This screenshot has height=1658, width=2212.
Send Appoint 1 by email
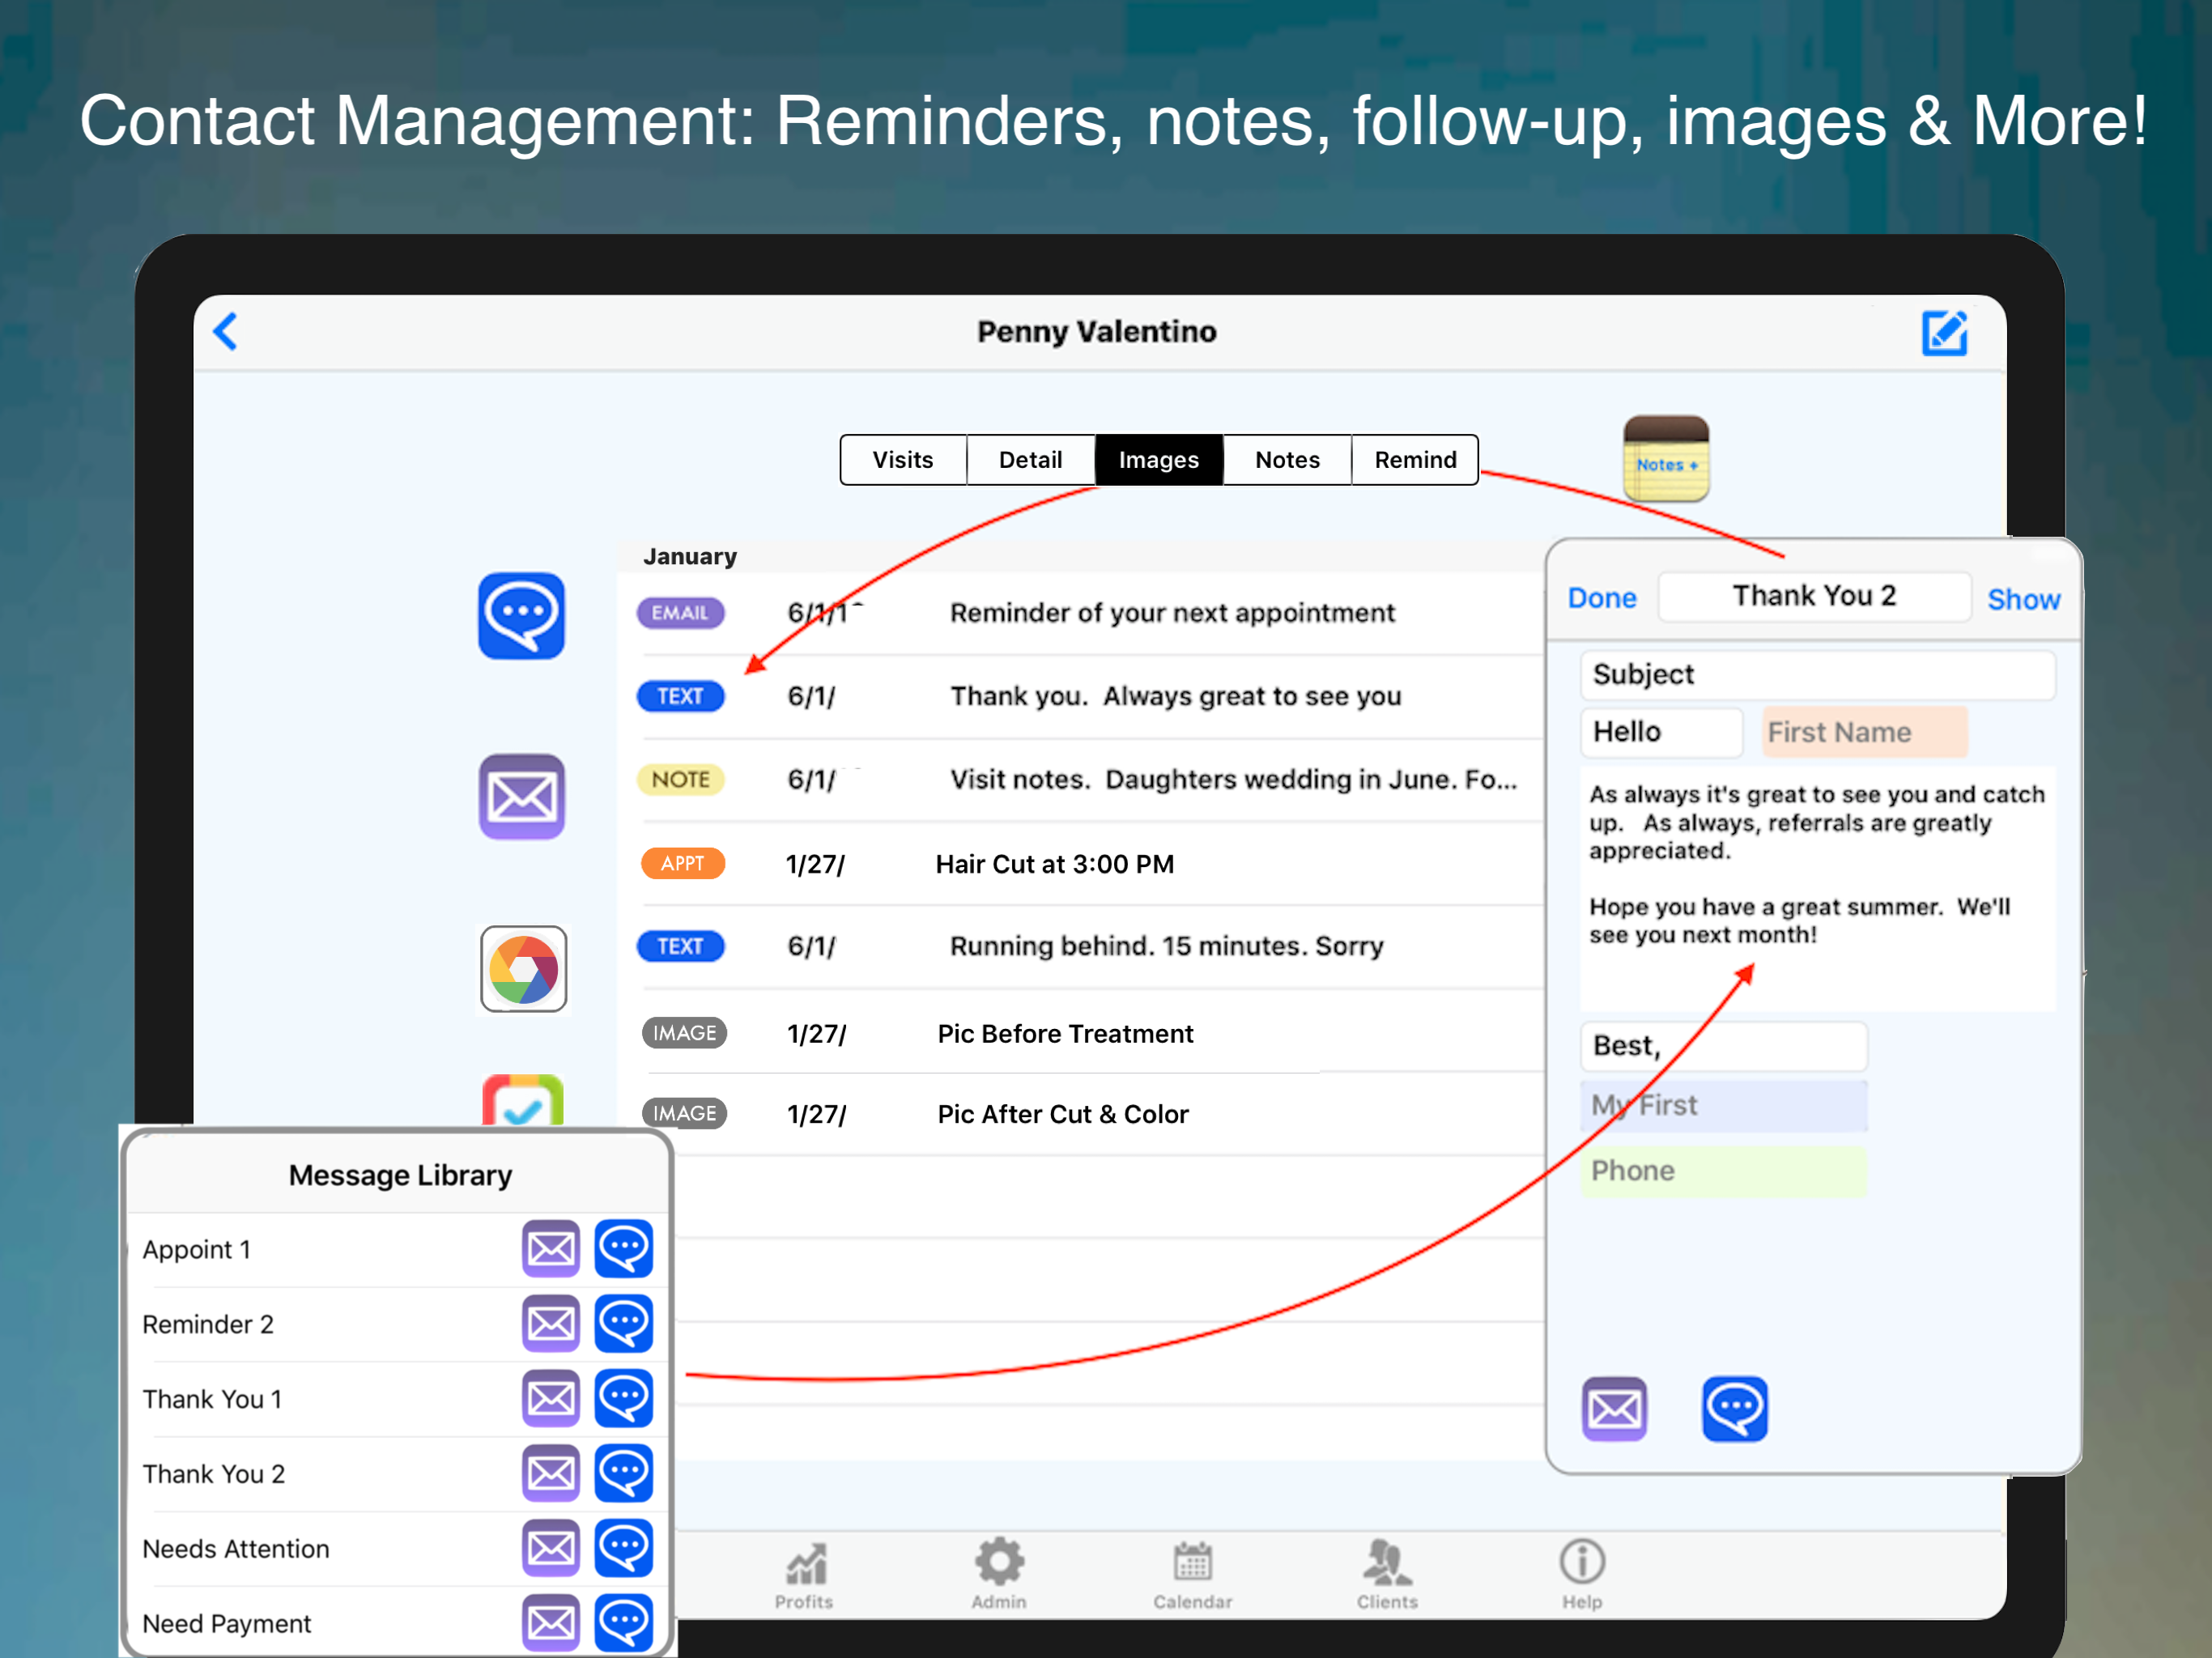click(551, 1248)
